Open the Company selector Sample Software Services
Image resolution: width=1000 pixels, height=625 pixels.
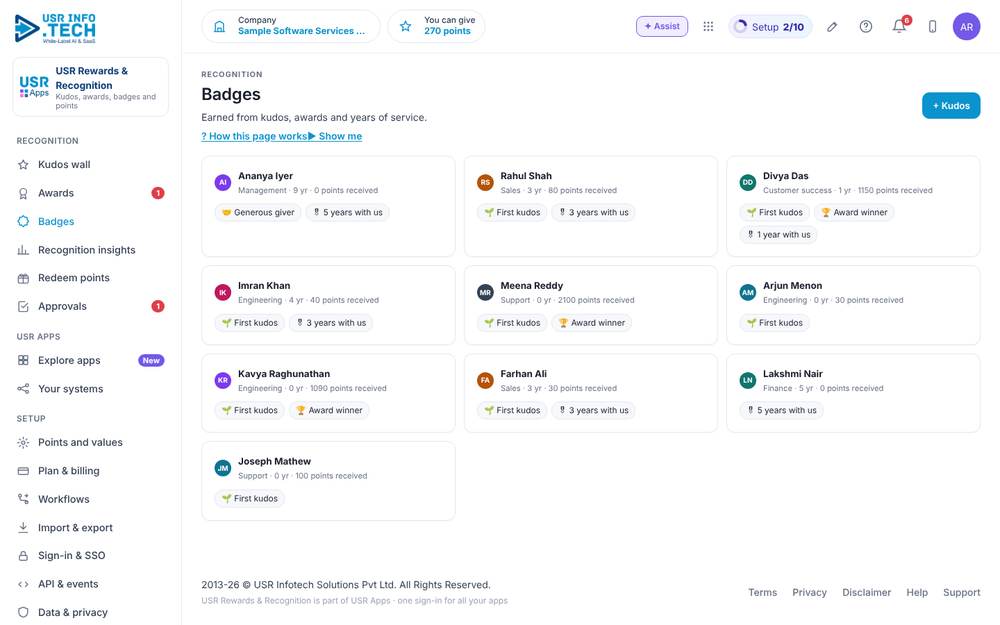point(291,26)
